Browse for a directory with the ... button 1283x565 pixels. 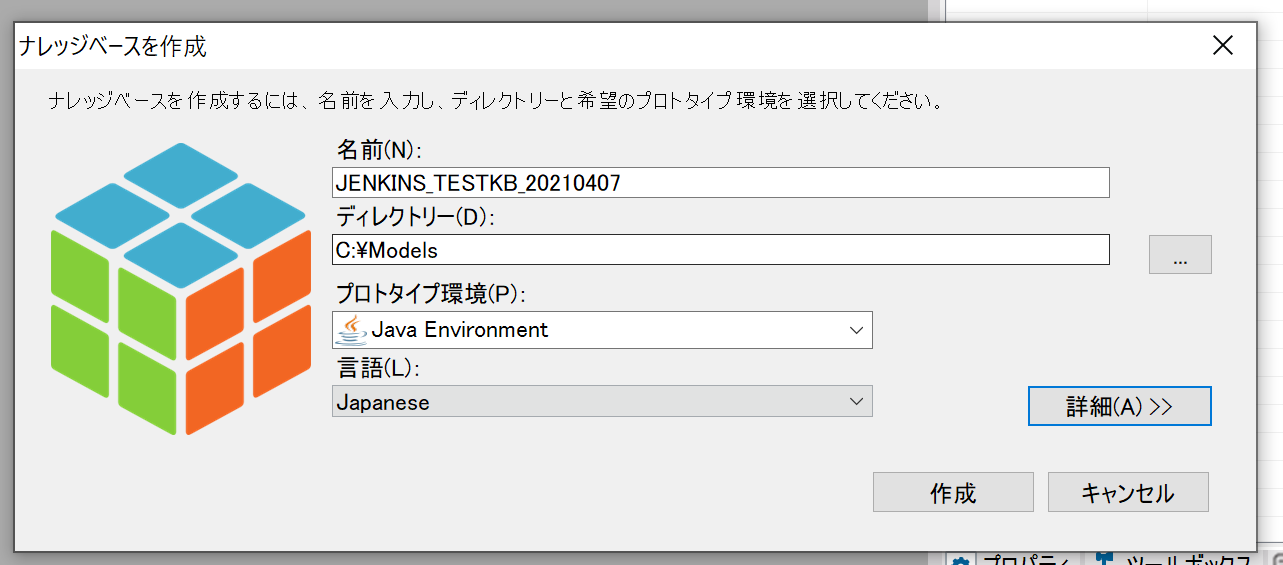pos(1180,255)
